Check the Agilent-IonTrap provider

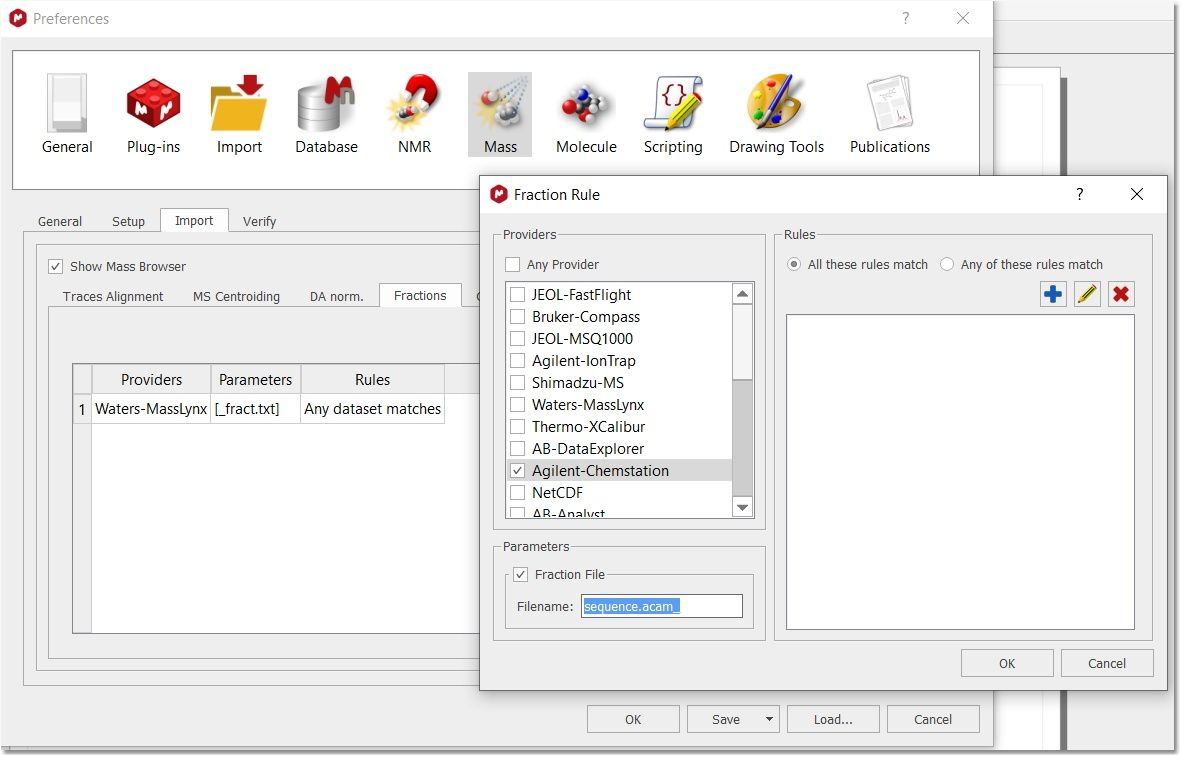pyautogui.click(x=517, y=361)
